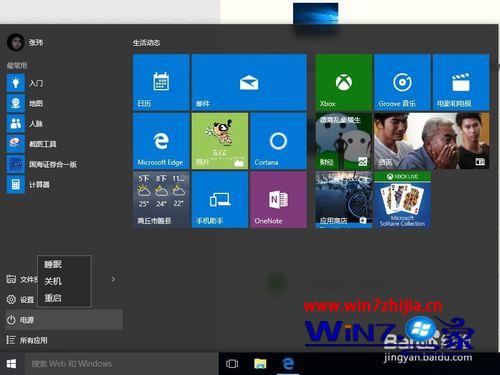The height and width of the screenshot is (375, 500).
Task: Launch the Microsoft Edge tile
Action: pos(161,141)
